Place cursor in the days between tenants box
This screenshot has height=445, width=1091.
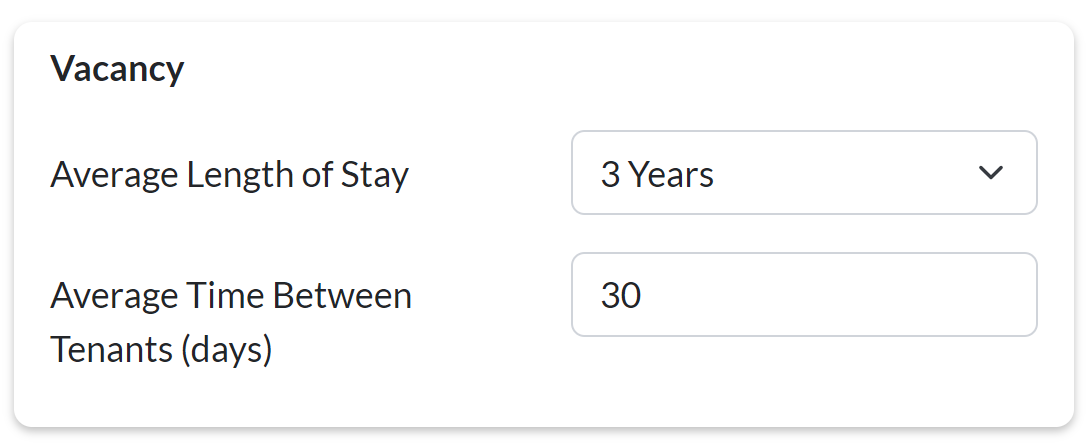803,295
